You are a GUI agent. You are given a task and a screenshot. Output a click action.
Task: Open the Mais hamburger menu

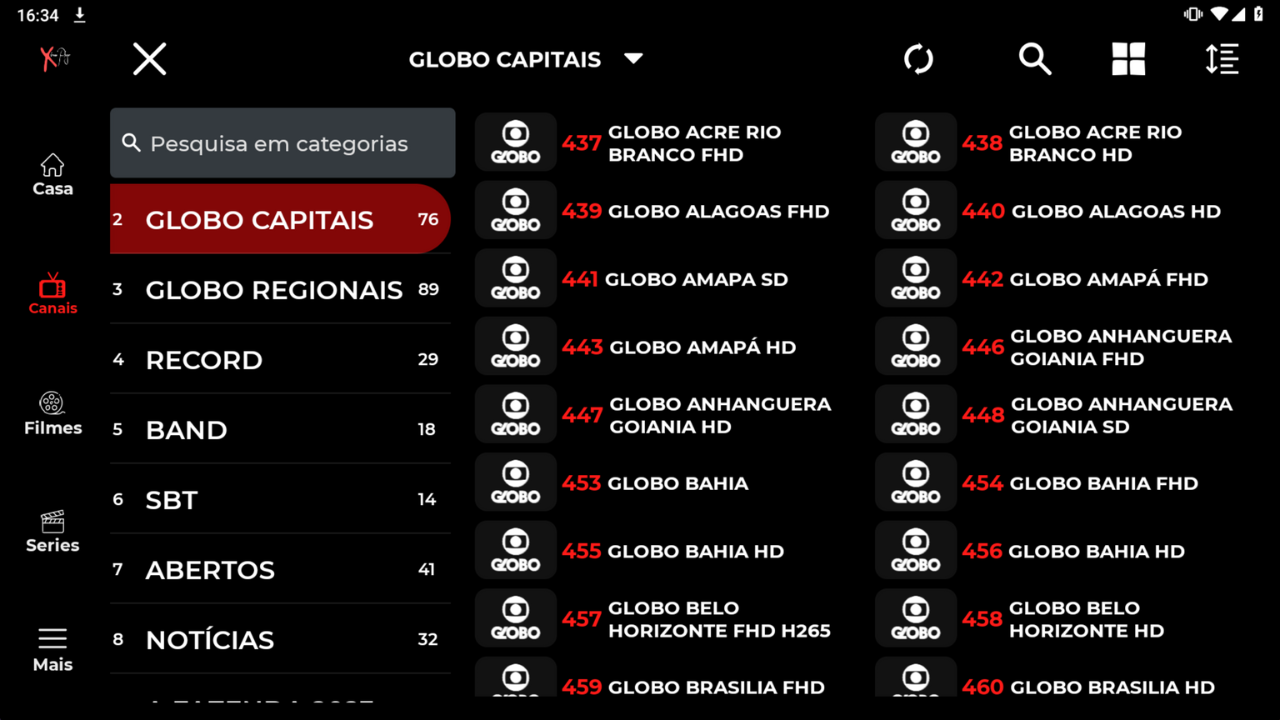tap(52, 649)
